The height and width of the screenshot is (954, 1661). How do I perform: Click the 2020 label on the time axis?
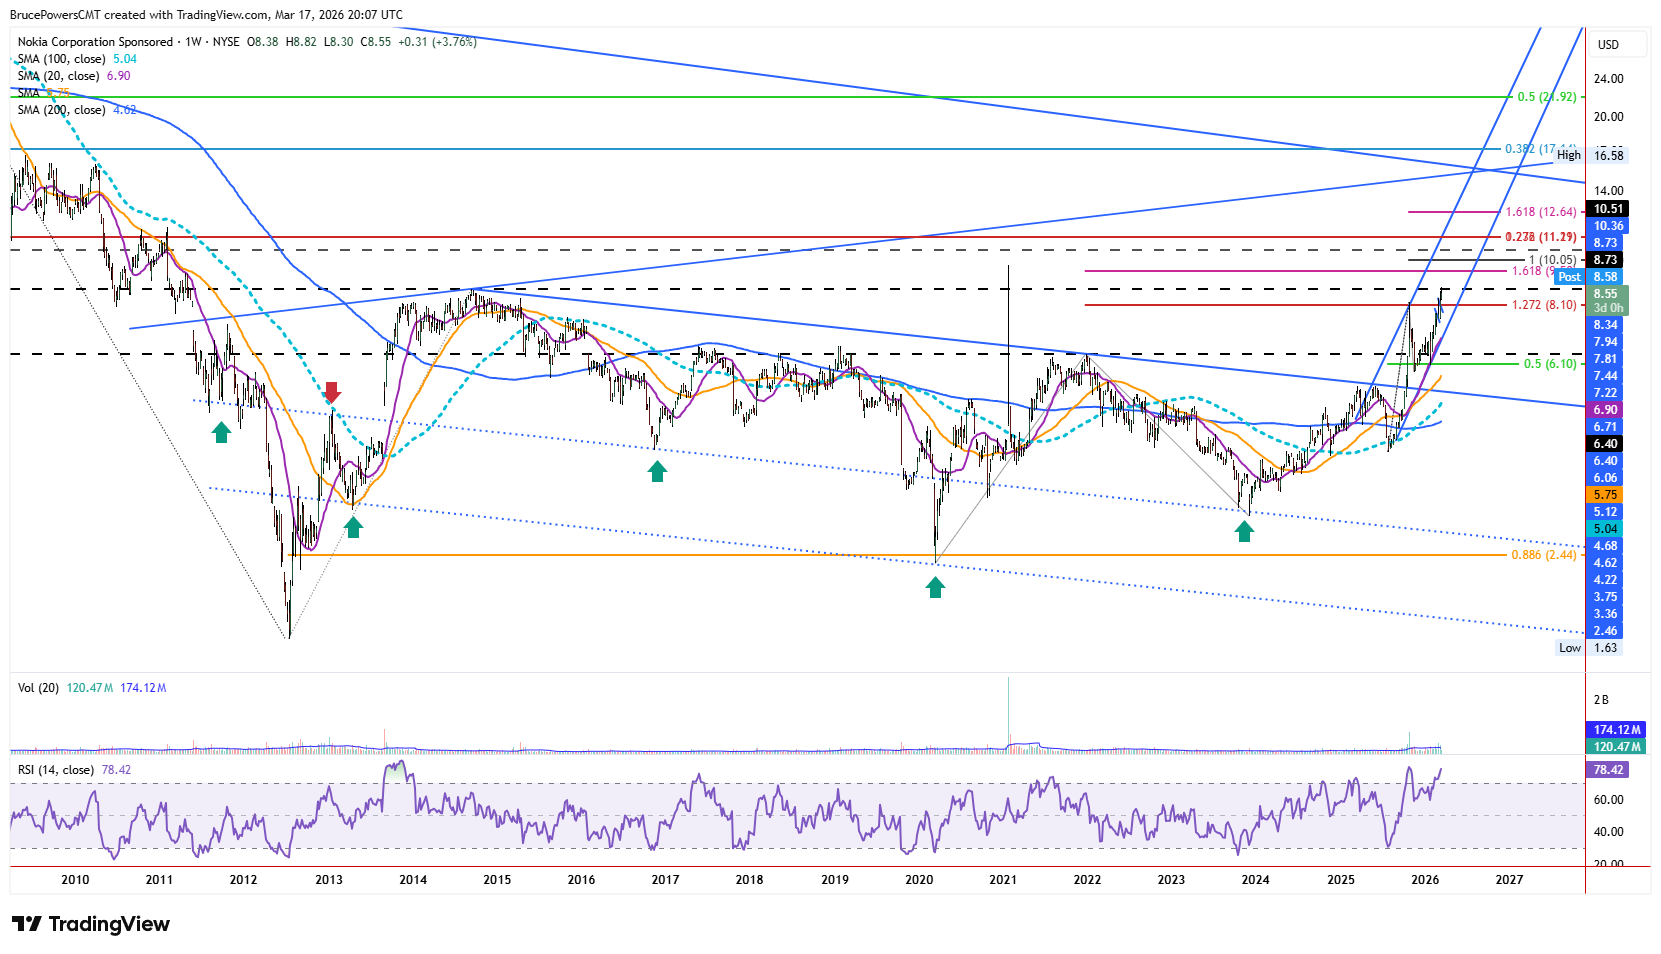(919, 880)
